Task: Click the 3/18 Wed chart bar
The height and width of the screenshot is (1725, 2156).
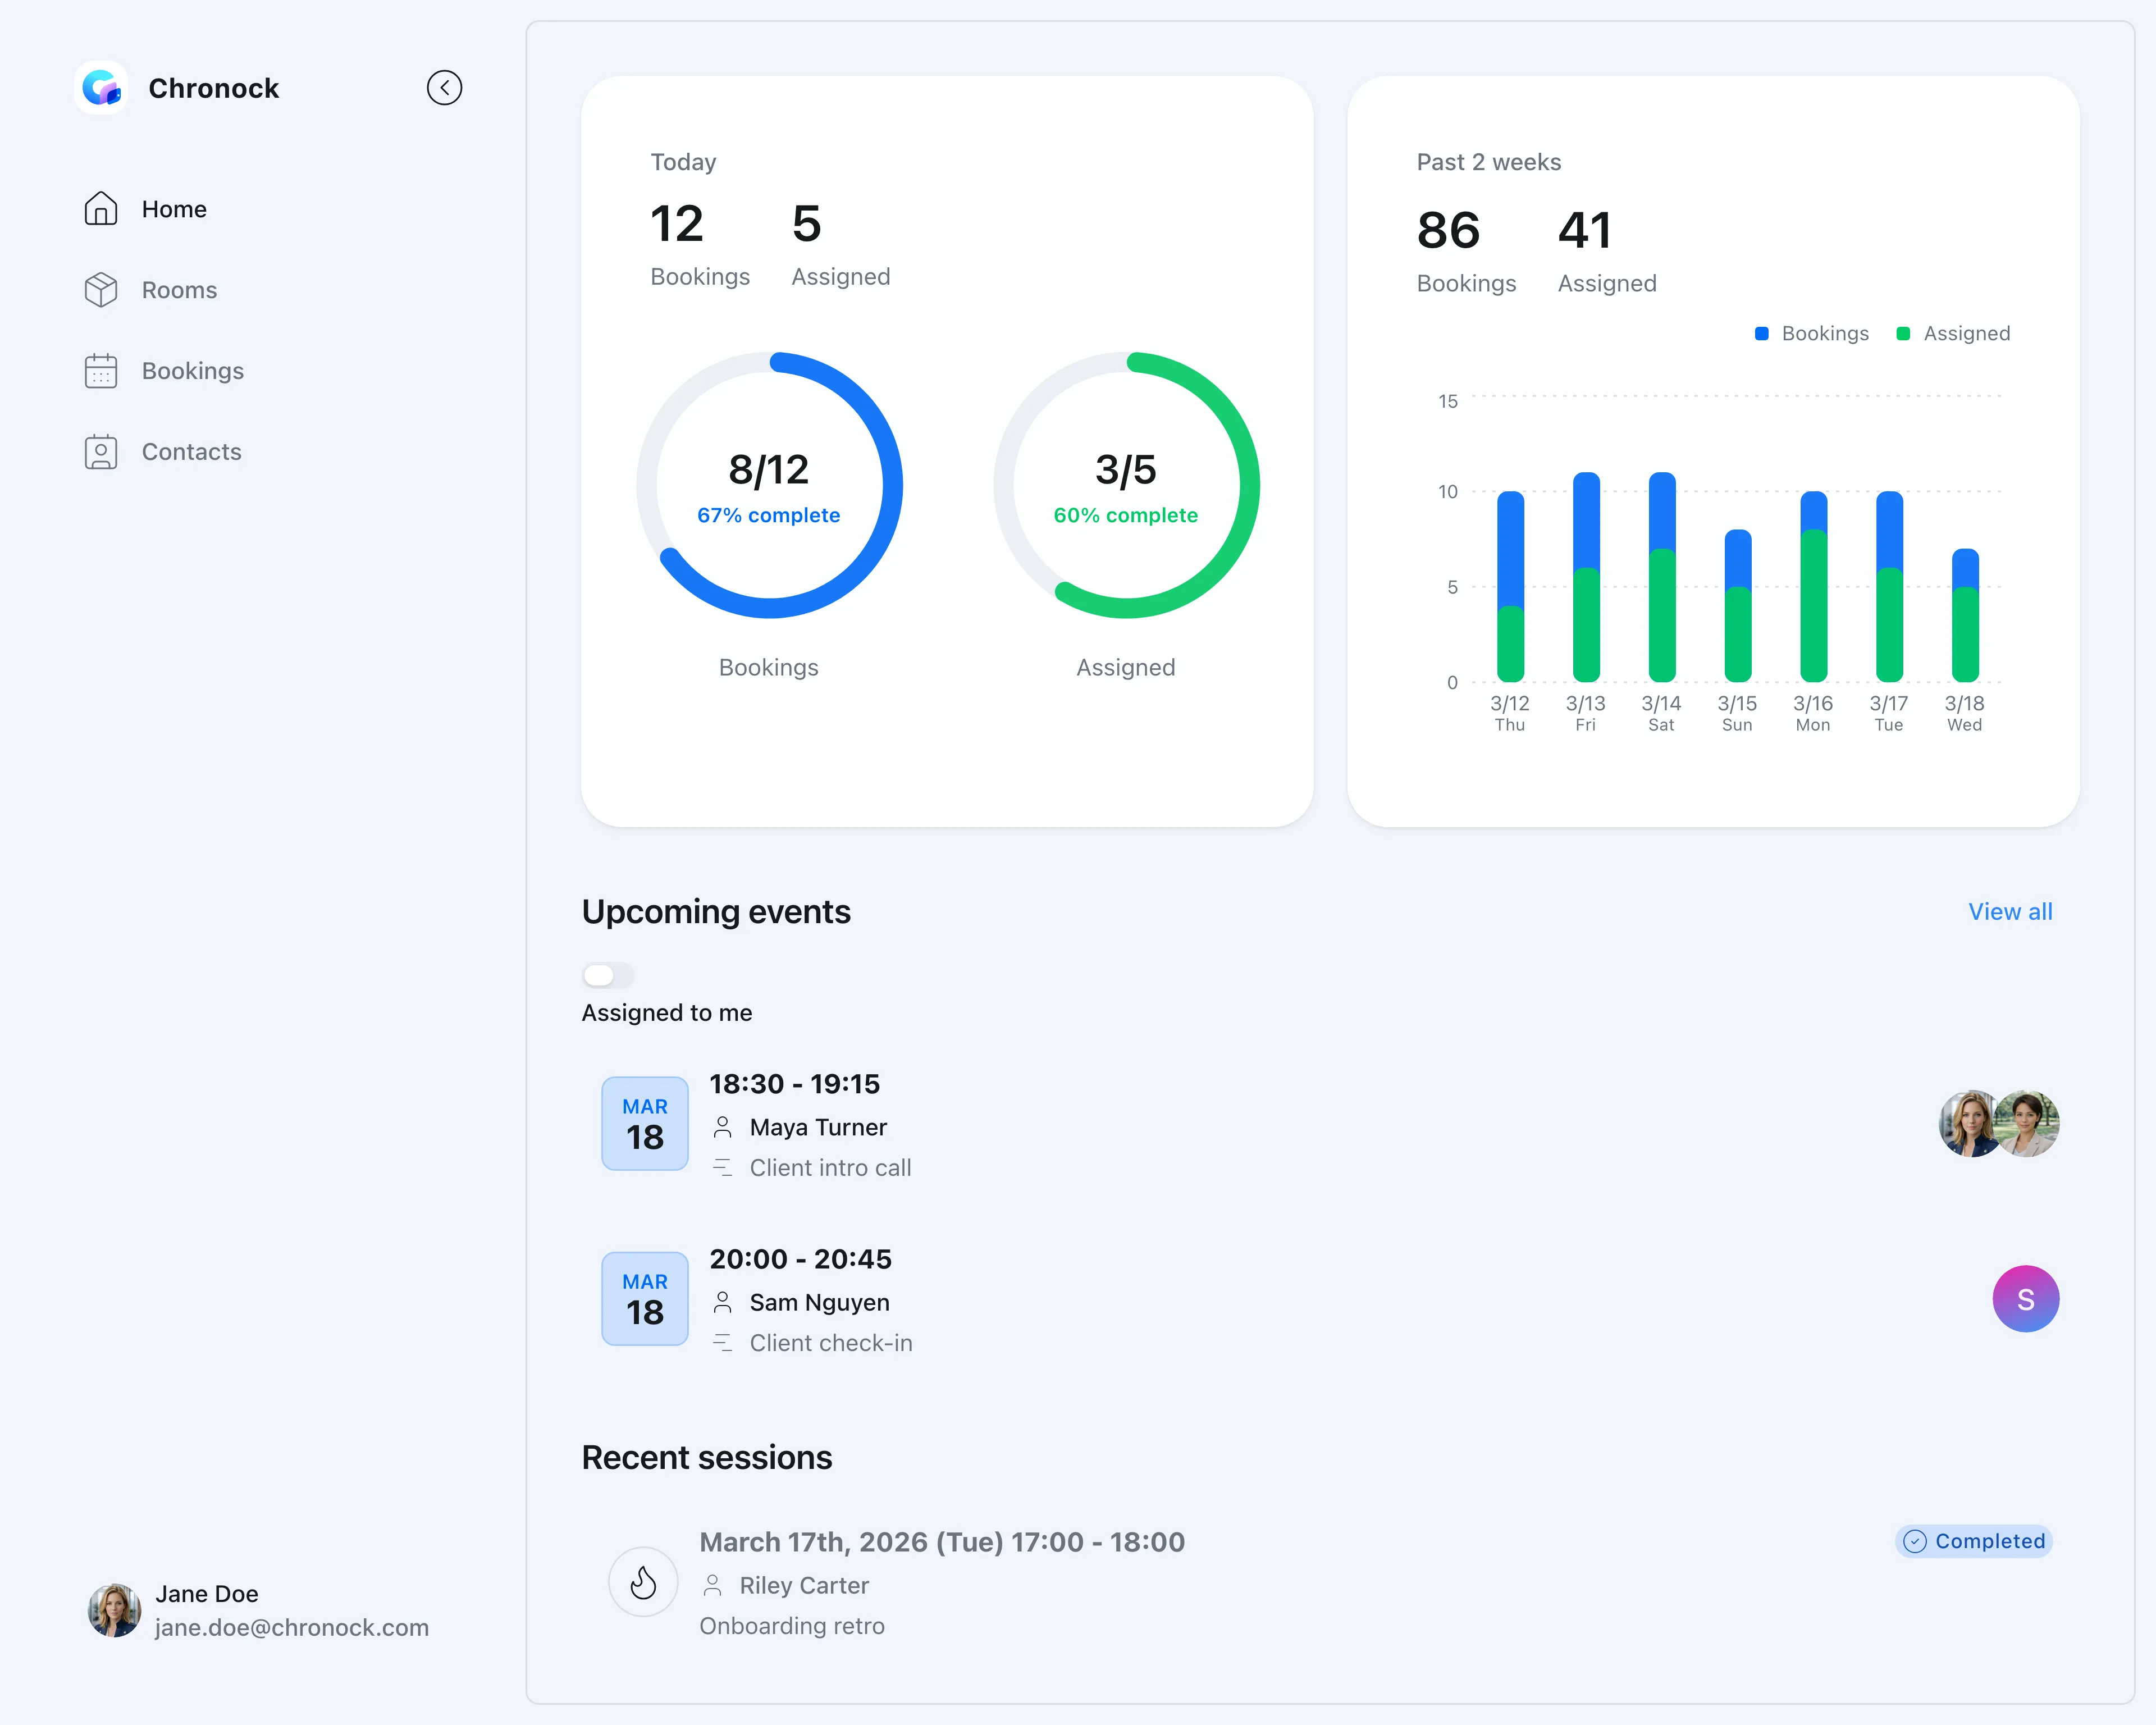Action: [x=1965, y=615]
